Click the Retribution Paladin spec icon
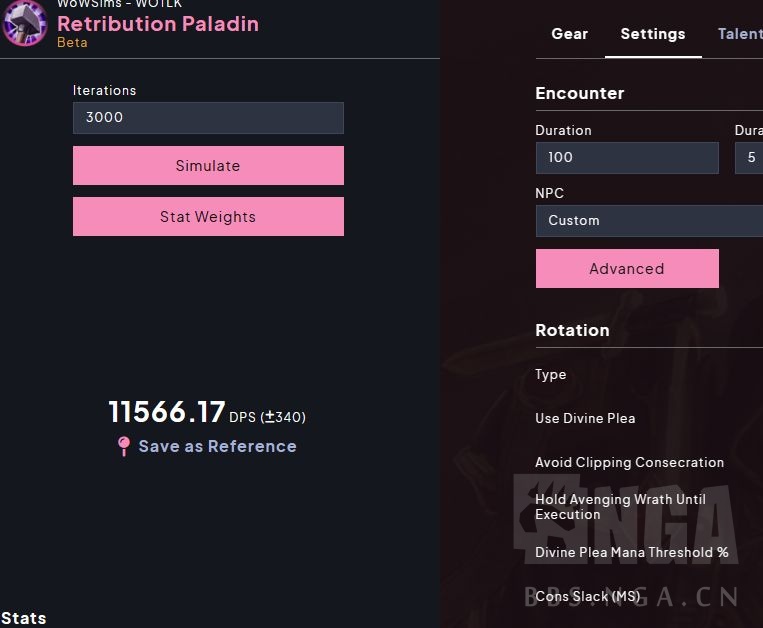The width and height of the screenshot is (763, 628). click(24, 24)
